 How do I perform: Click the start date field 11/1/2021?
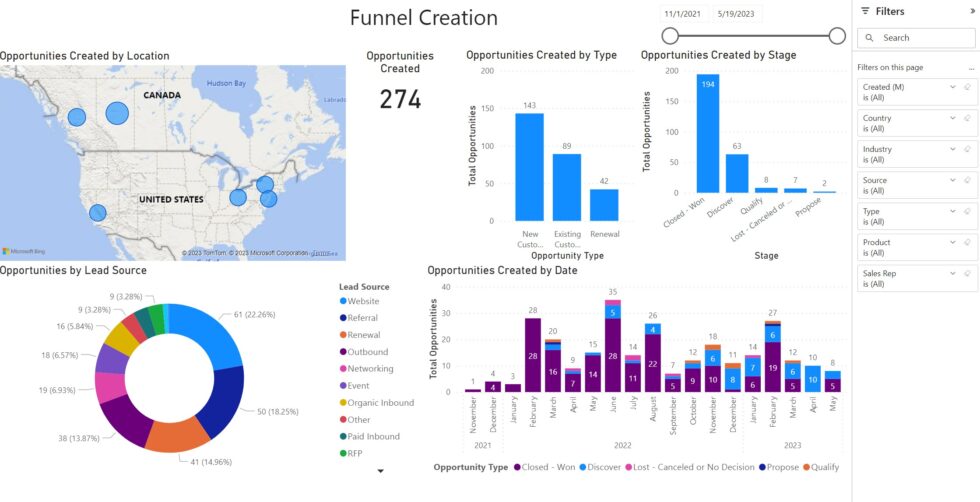[684, 14]
